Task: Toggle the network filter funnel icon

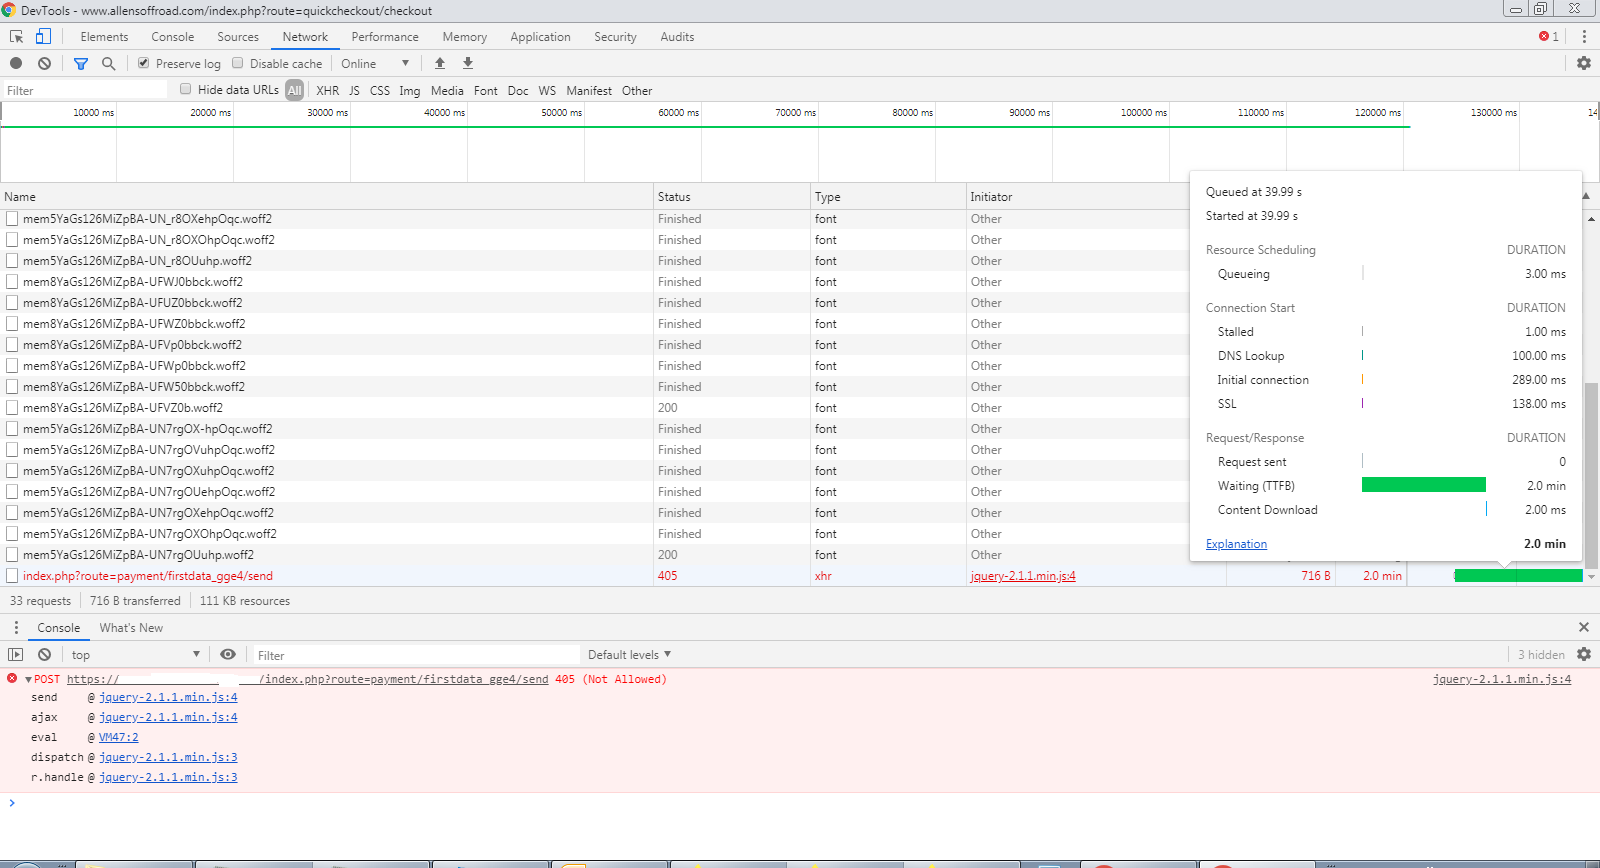Action: pos(81,63)
